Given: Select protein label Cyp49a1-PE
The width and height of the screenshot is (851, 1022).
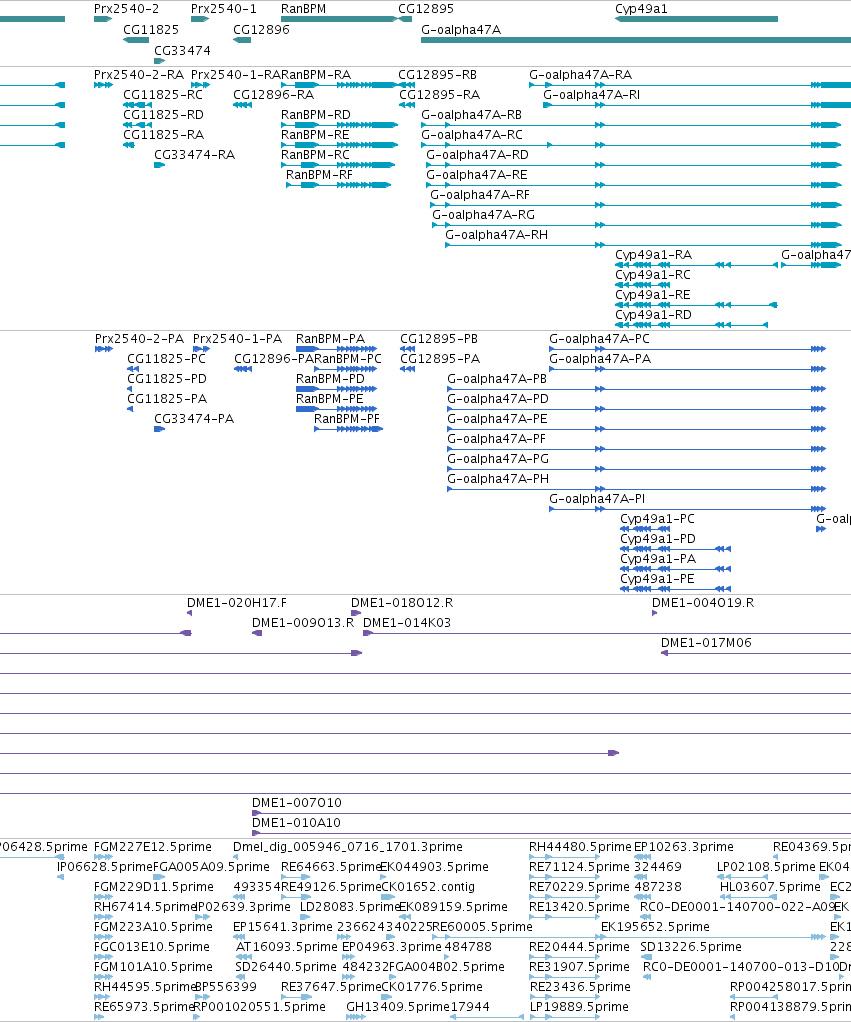Looking at the screenshot, I should click(x=657, y=579).
